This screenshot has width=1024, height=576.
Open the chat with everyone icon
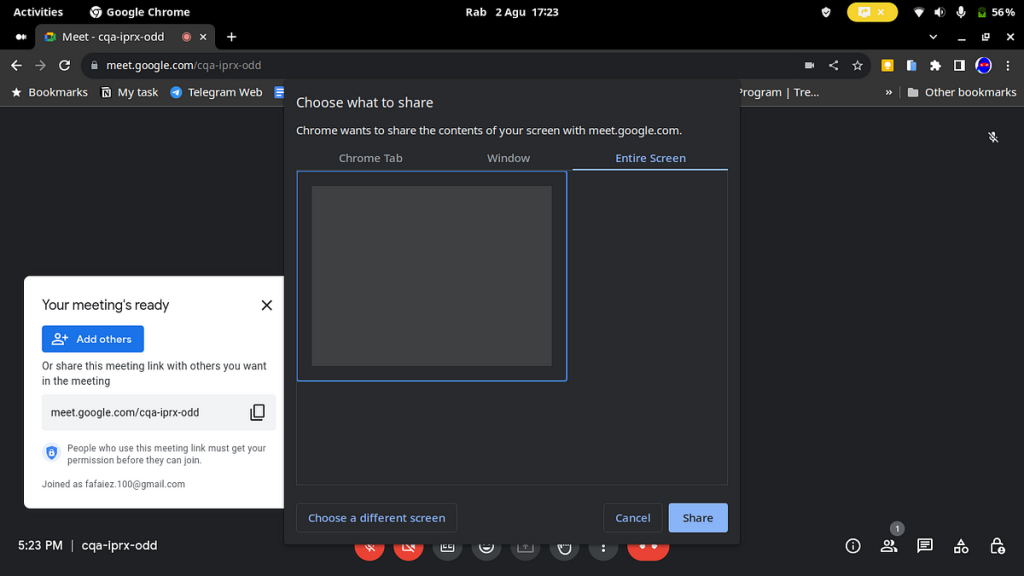(x=925, y=546)
